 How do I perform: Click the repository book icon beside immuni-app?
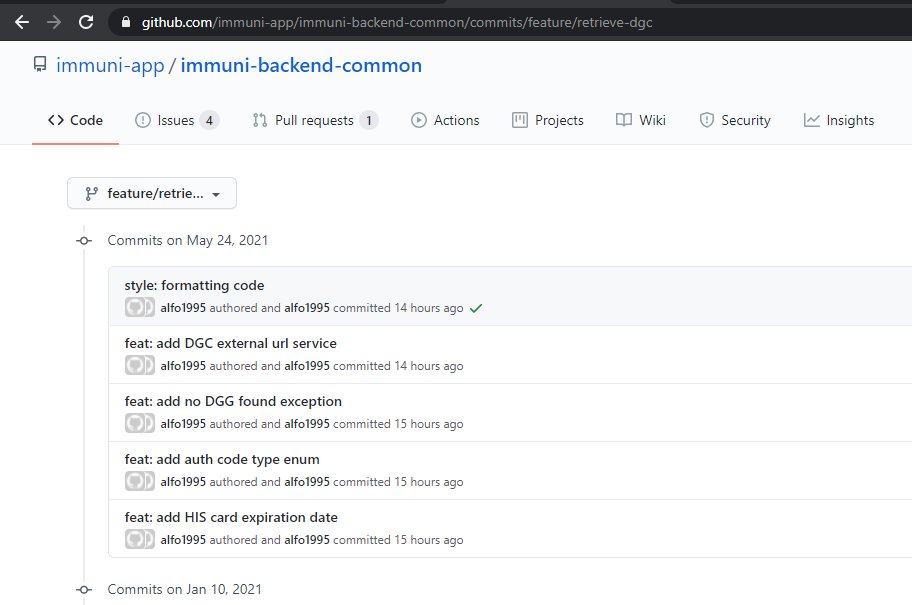pyautogui.click(x=40, y=65)
